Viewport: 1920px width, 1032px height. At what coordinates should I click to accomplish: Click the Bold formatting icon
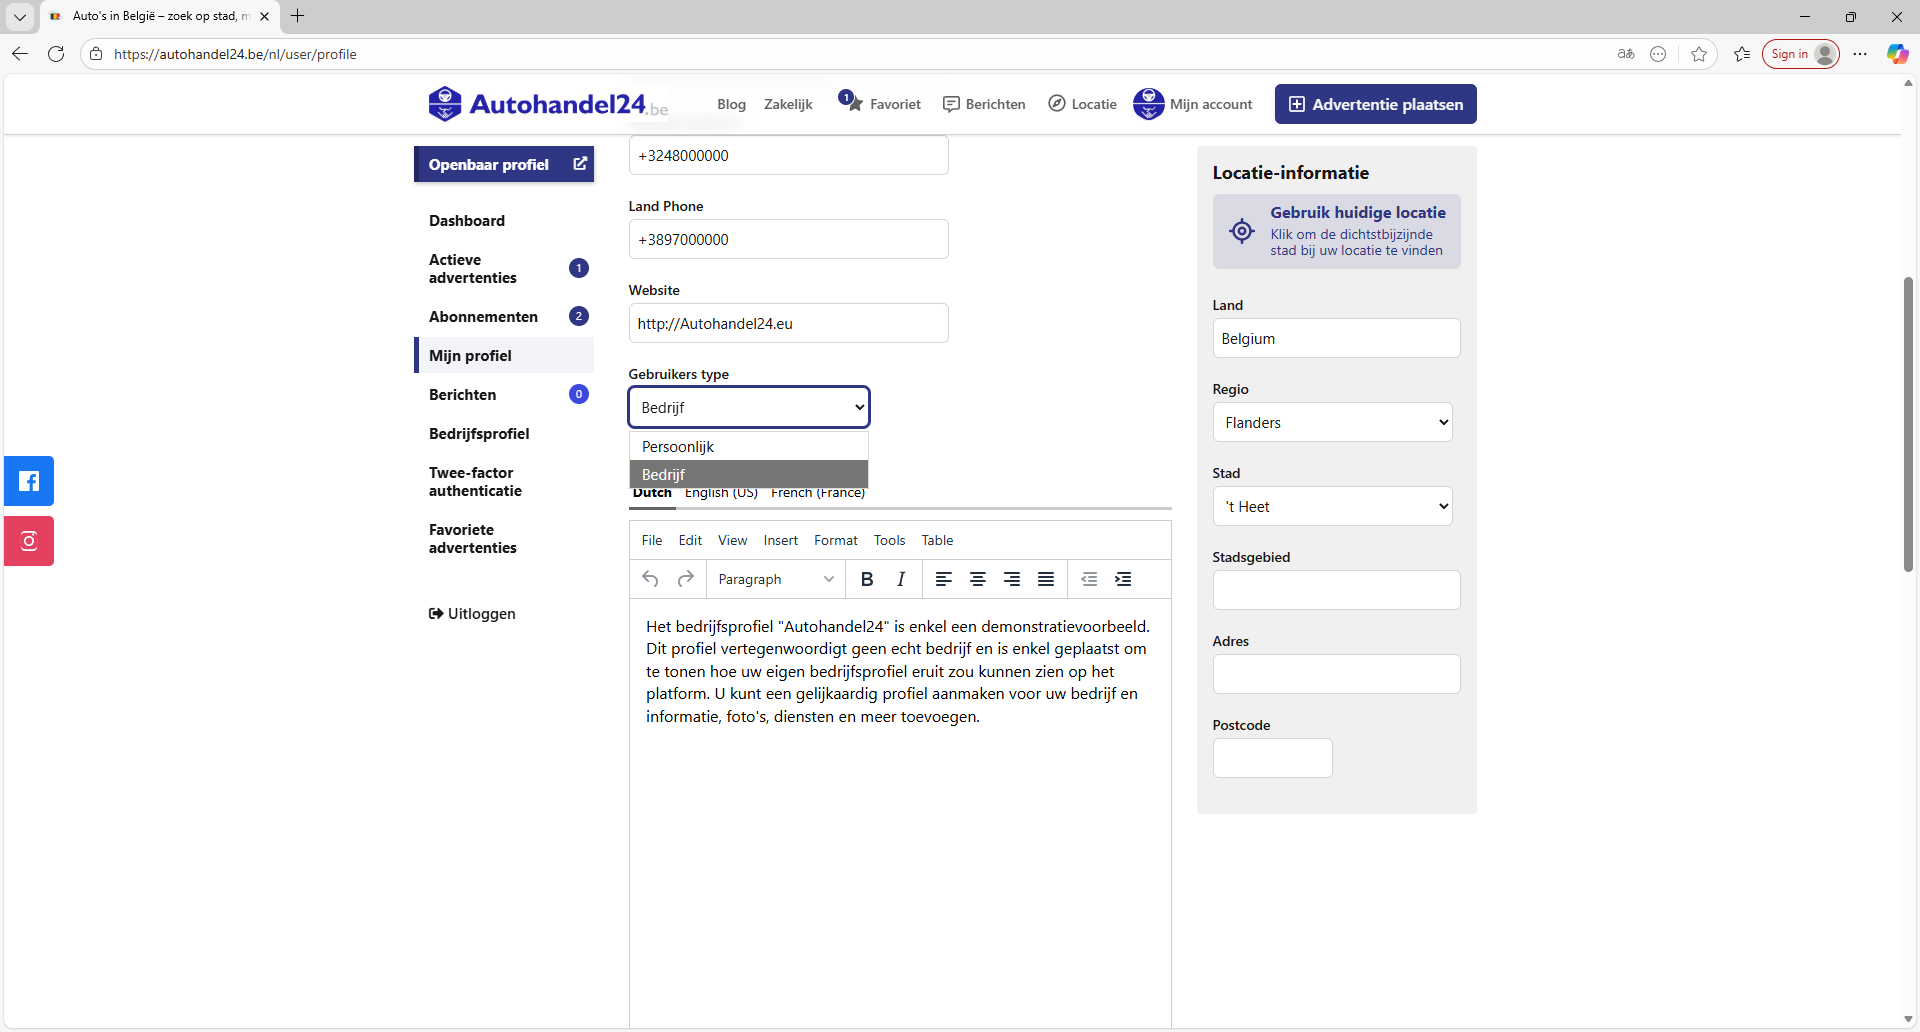tap(867, 579)
